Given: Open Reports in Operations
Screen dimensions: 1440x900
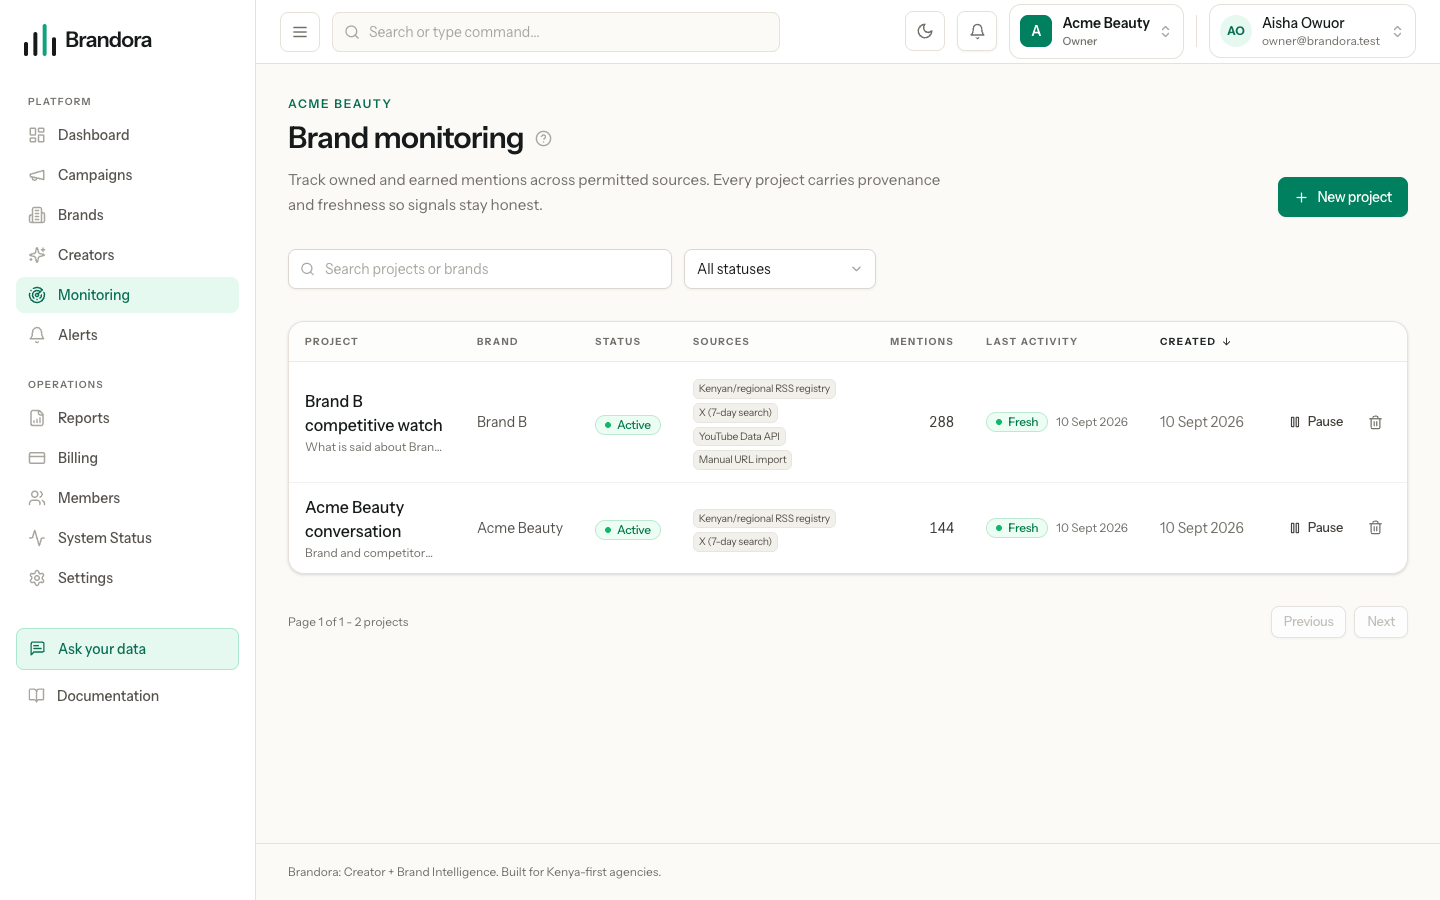Looking at the screenshot, I should pos(127,418).
